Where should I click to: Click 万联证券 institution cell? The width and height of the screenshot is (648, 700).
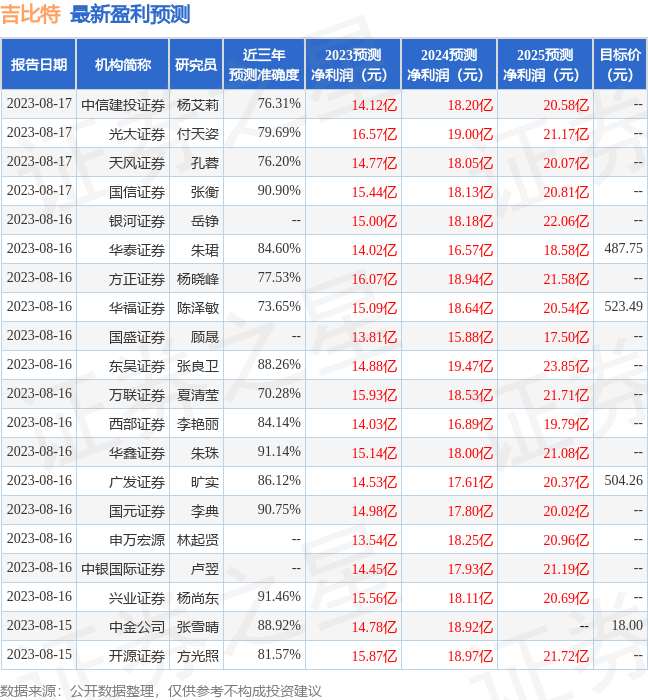click(x=137, y=396)
